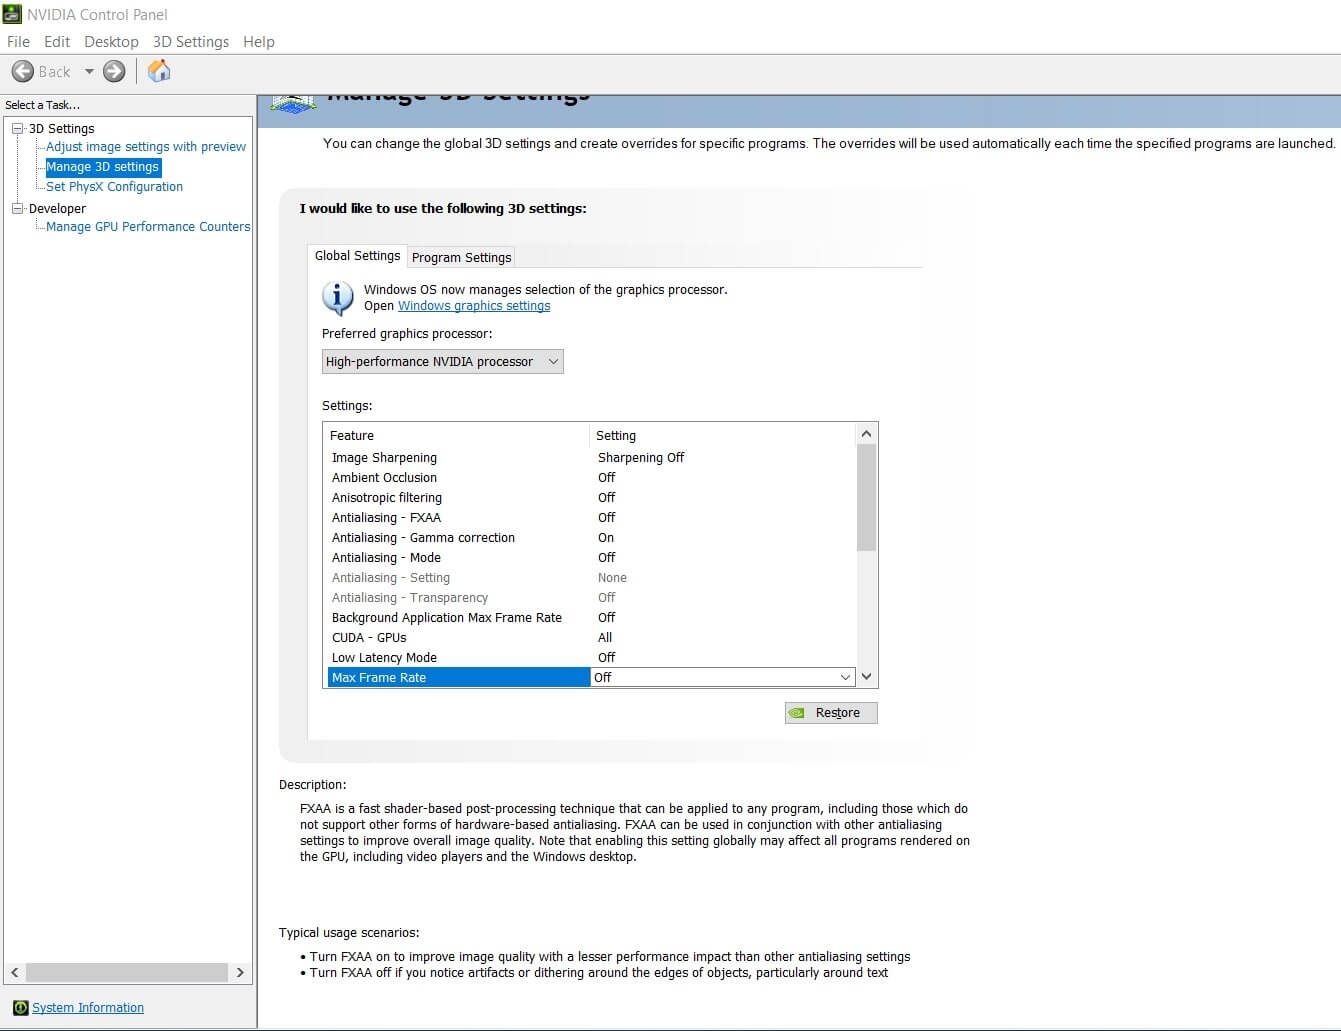Open the Back history dropdown arrow

(89, 71)
